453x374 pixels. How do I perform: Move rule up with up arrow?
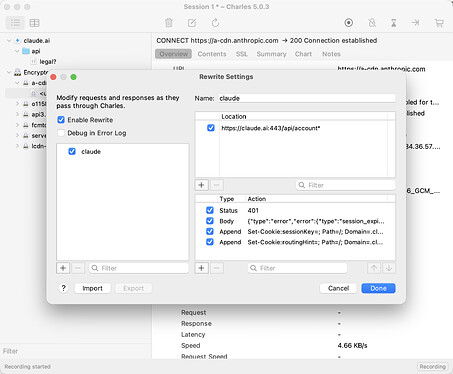pyautogui.click(x=374, y=268)
